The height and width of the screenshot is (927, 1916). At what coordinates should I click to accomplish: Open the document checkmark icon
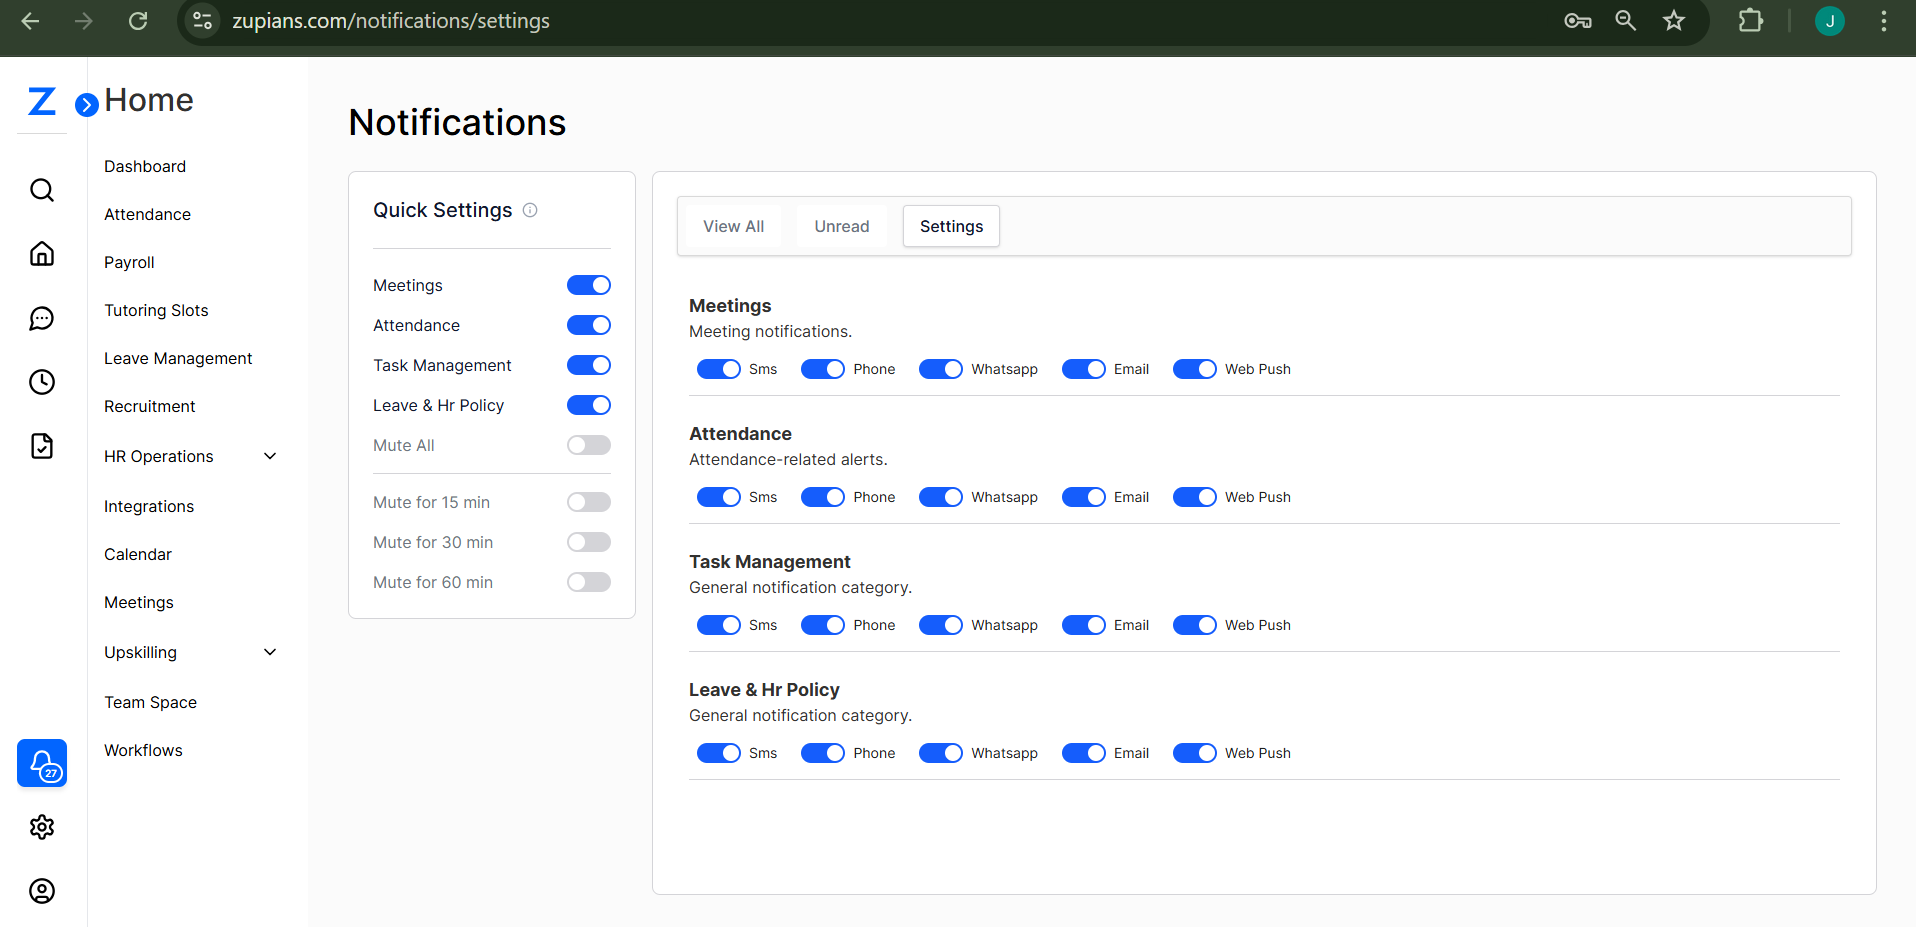42,446
